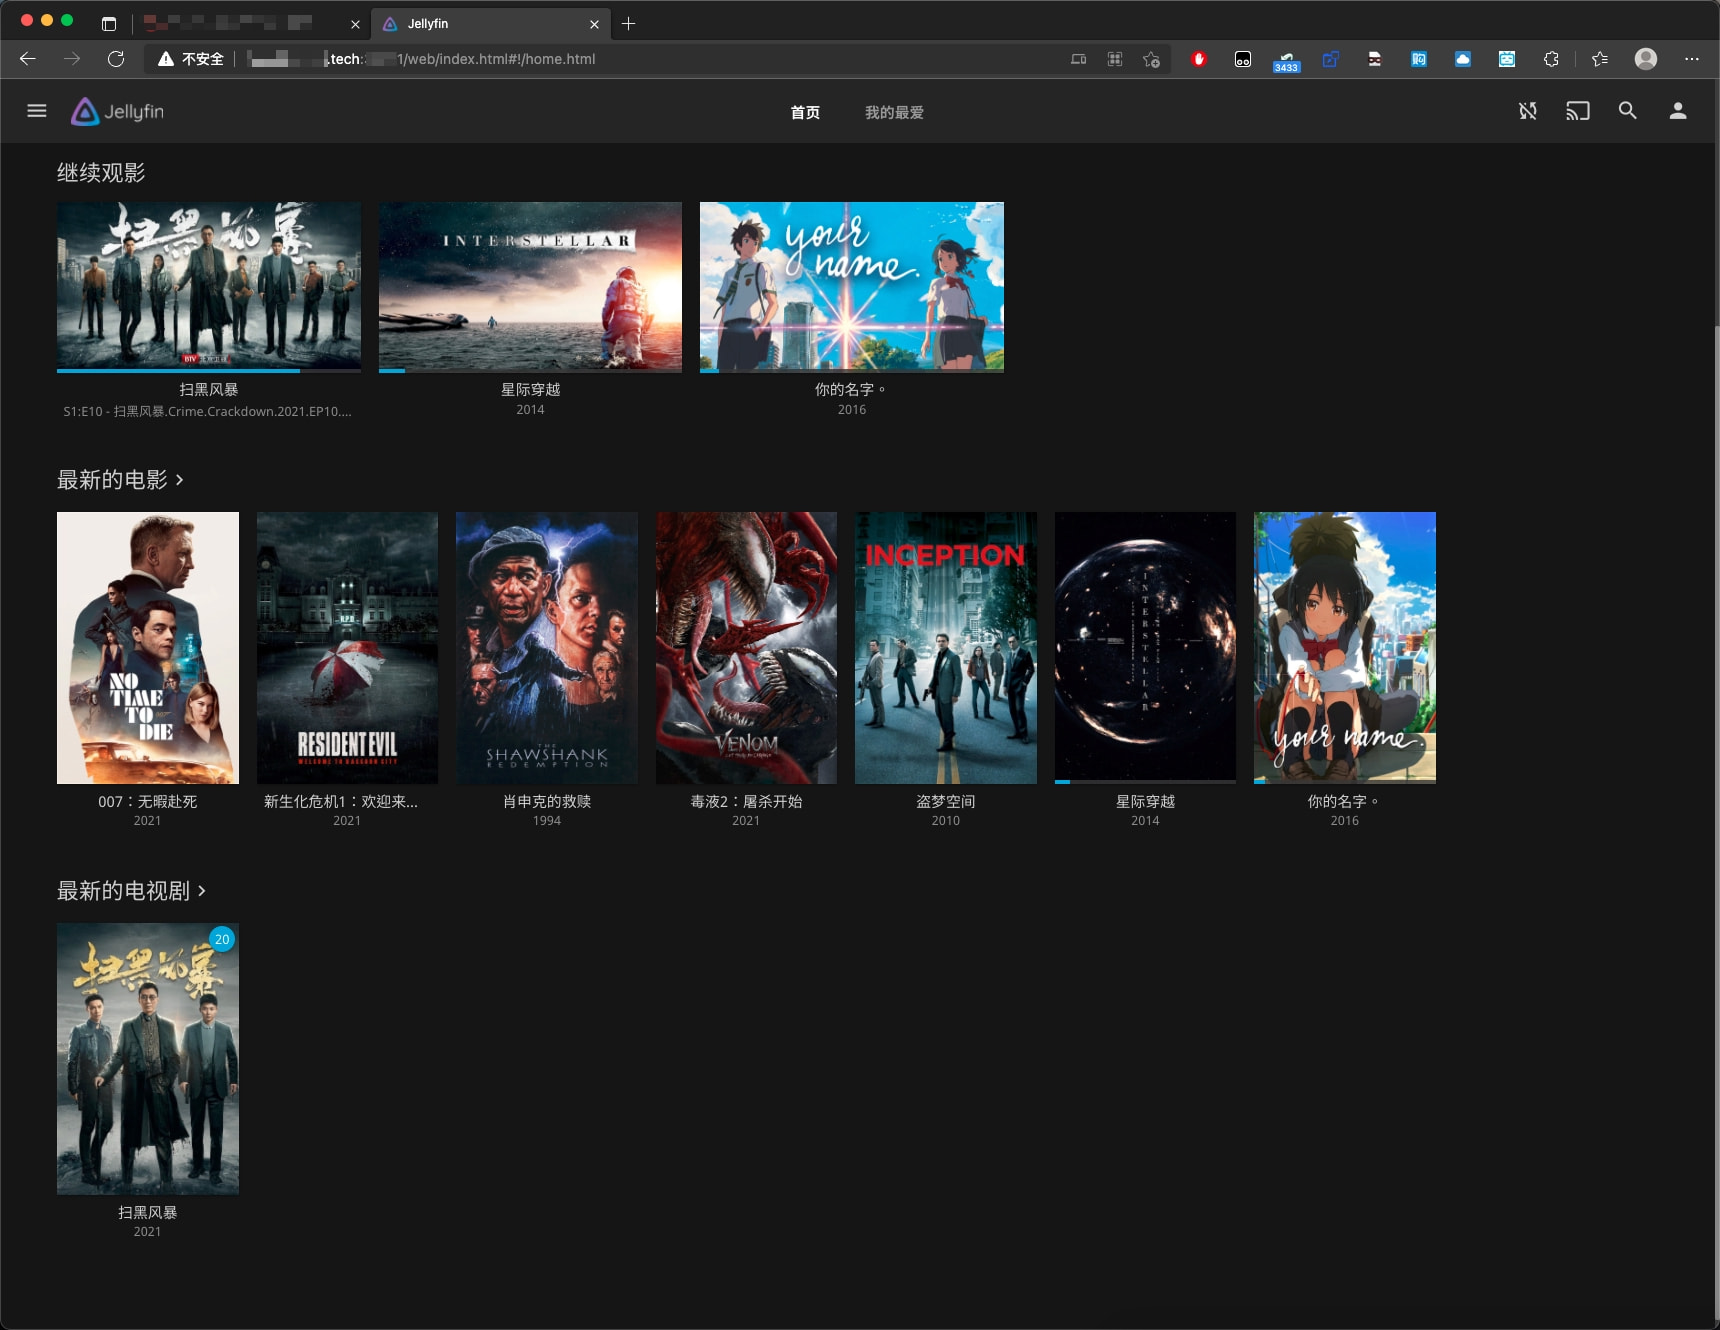Image resolution: width=1720 pixels, height=1330 pixels.
Task: Click the 你的名字 title under latest movies
Action: [x=1343, y=802]
